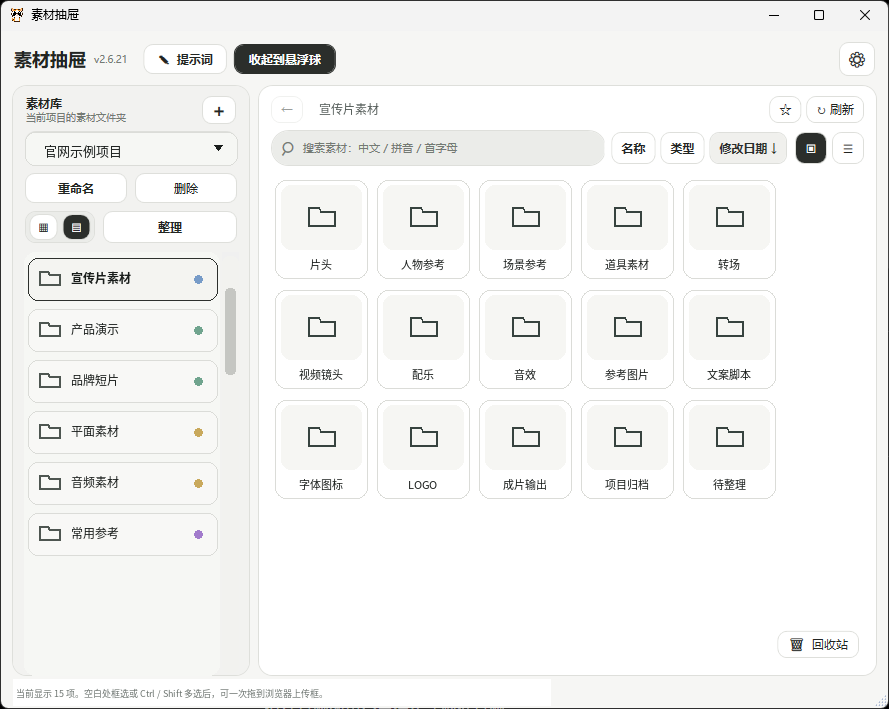Click the gold color dot on 平面素材
Image resolution: width=889 pixels, height=709 pixels.
[198, 432]
